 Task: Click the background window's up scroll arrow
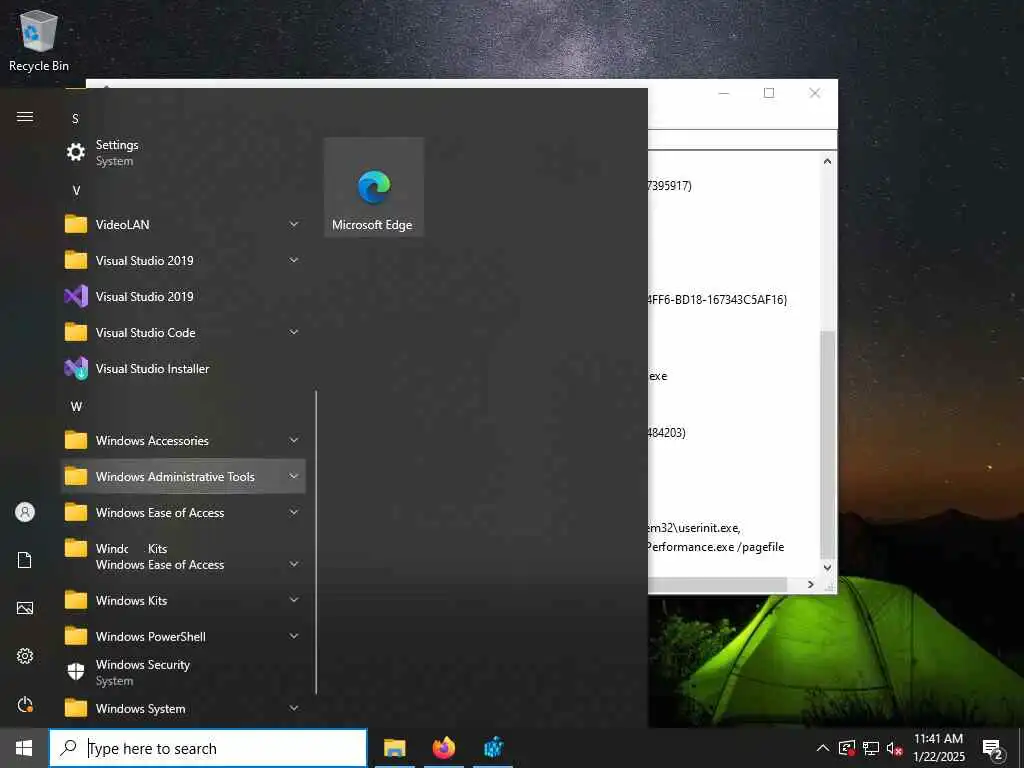coord(827,161)
